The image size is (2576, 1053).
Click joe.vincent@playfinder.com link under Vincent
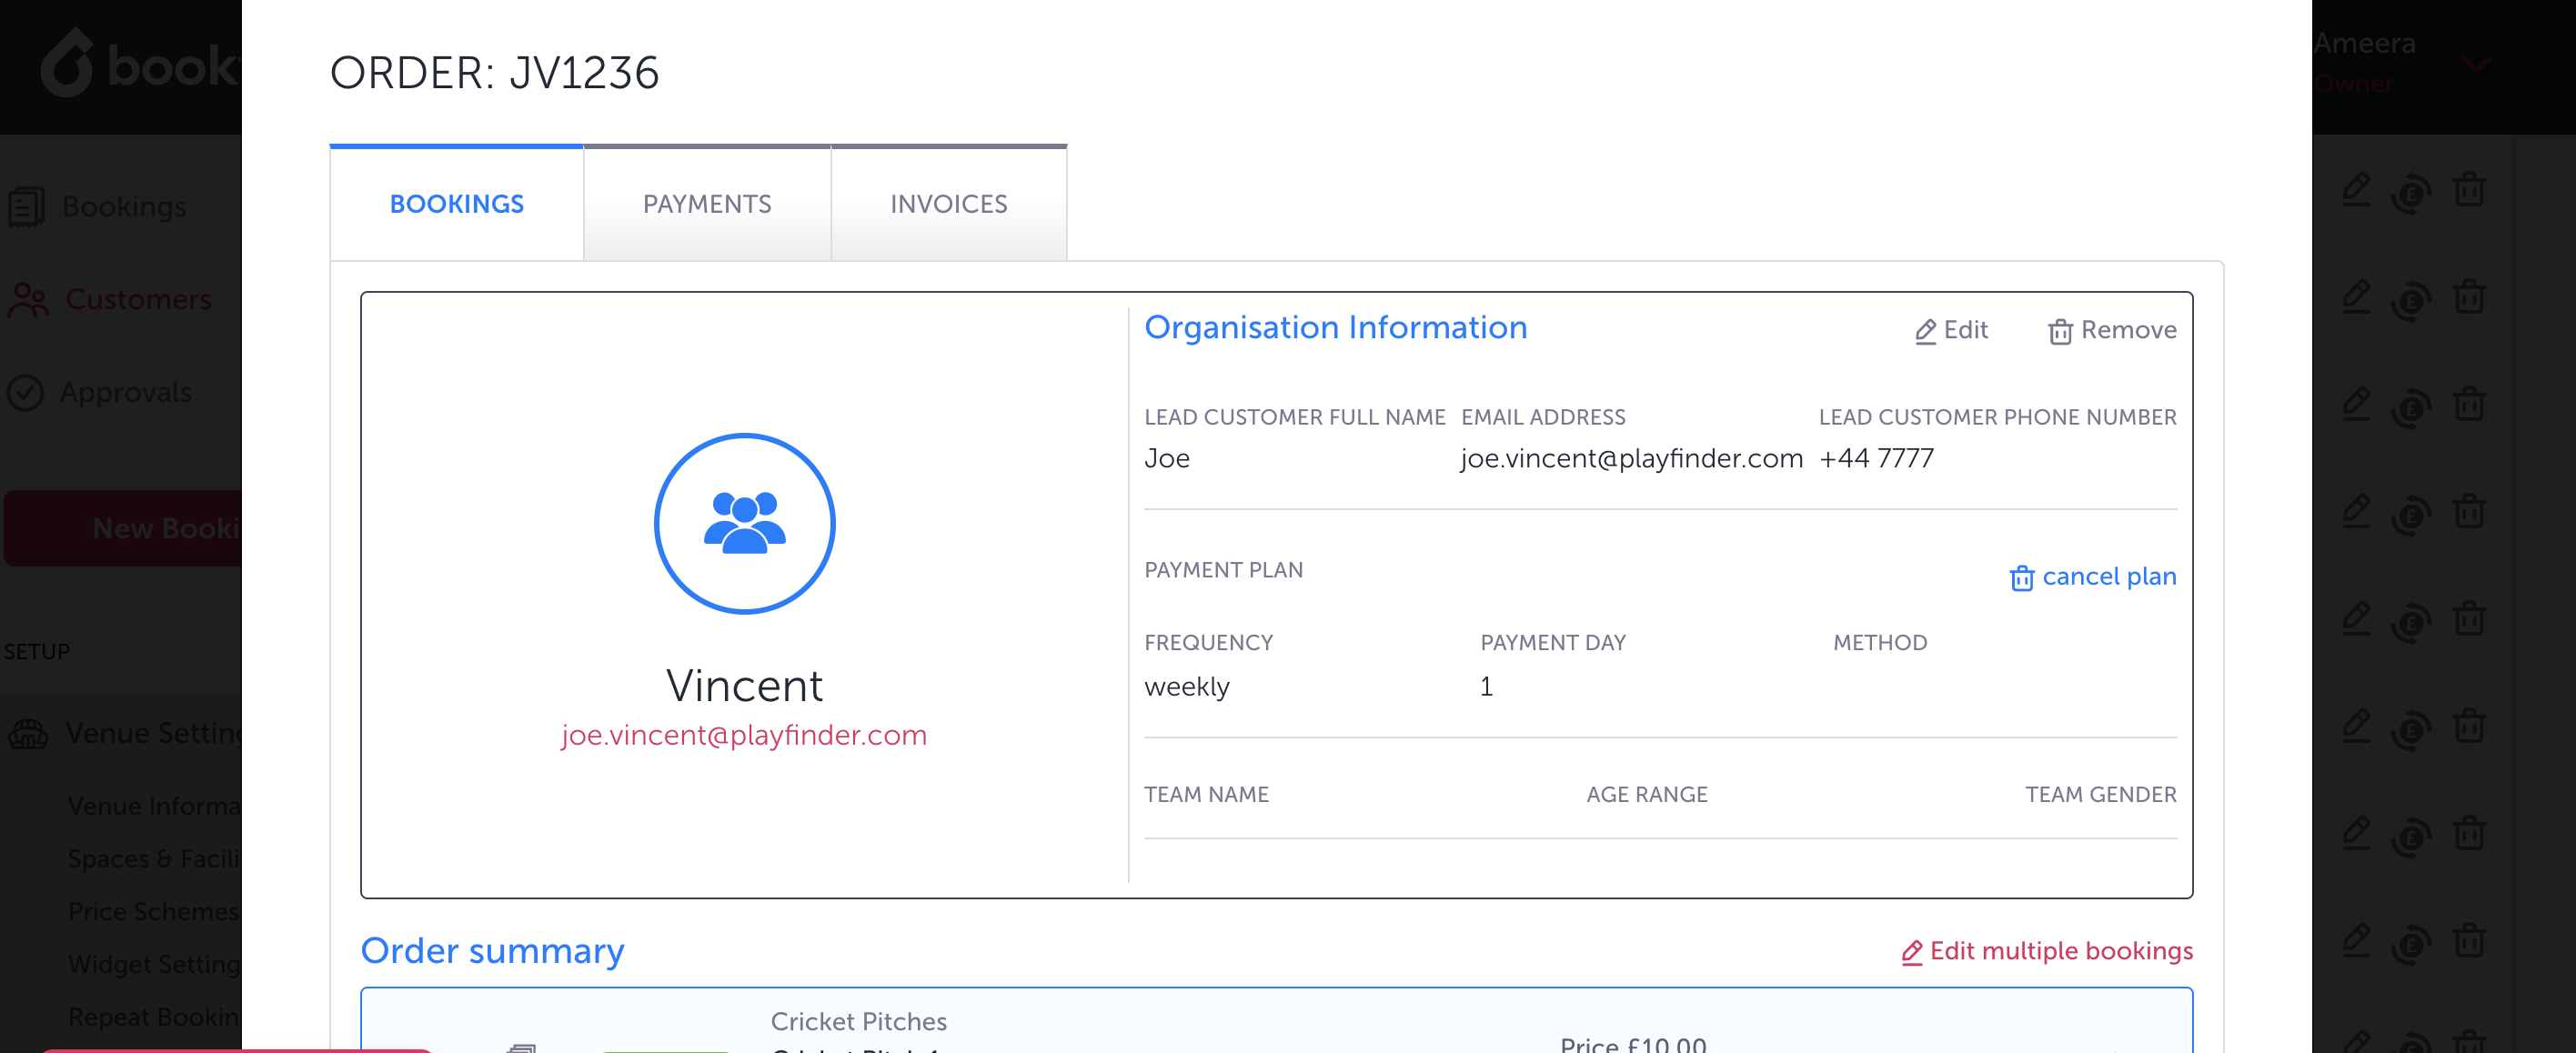[x=743, y=735]
